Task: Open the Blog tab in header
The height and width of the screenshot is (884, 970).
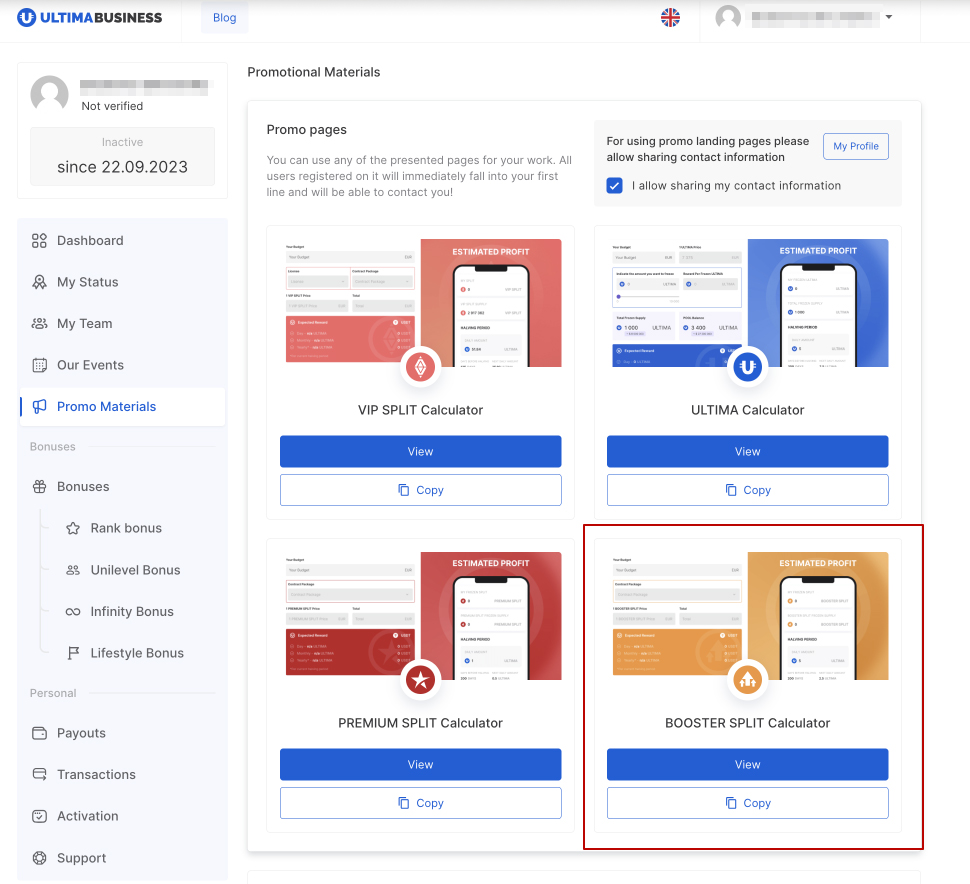Action: coord(225,18)
